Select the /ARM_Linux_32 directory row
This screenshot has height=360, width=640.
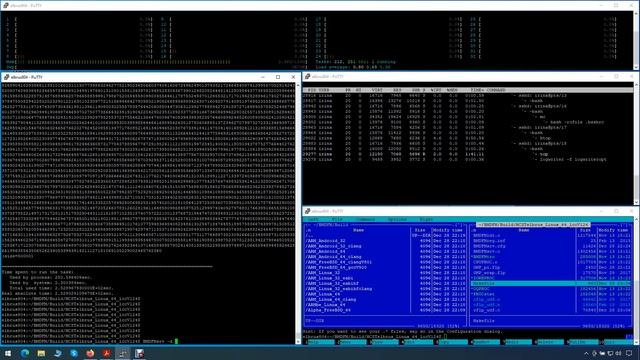pos(385,273)
